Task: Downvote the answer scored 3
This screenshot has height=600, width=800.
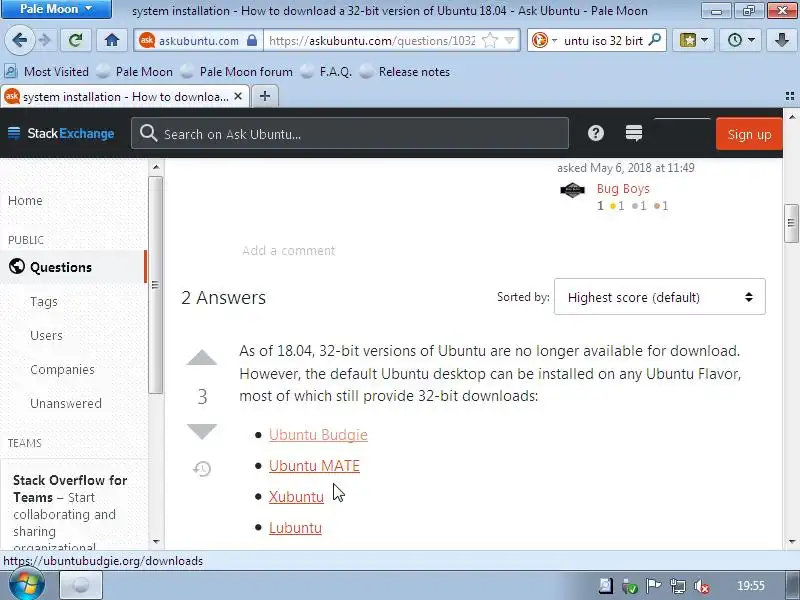Action: click(x=202, y=431)
